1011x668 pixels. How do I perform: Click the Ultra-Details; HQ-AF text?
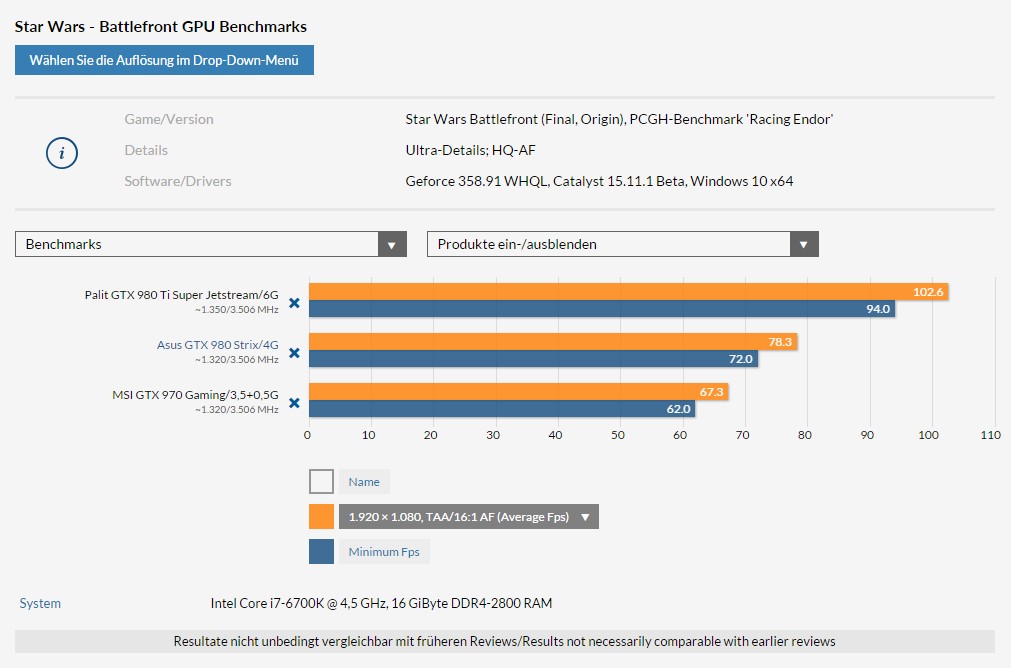pyautogui.click(x=471, y=150)
